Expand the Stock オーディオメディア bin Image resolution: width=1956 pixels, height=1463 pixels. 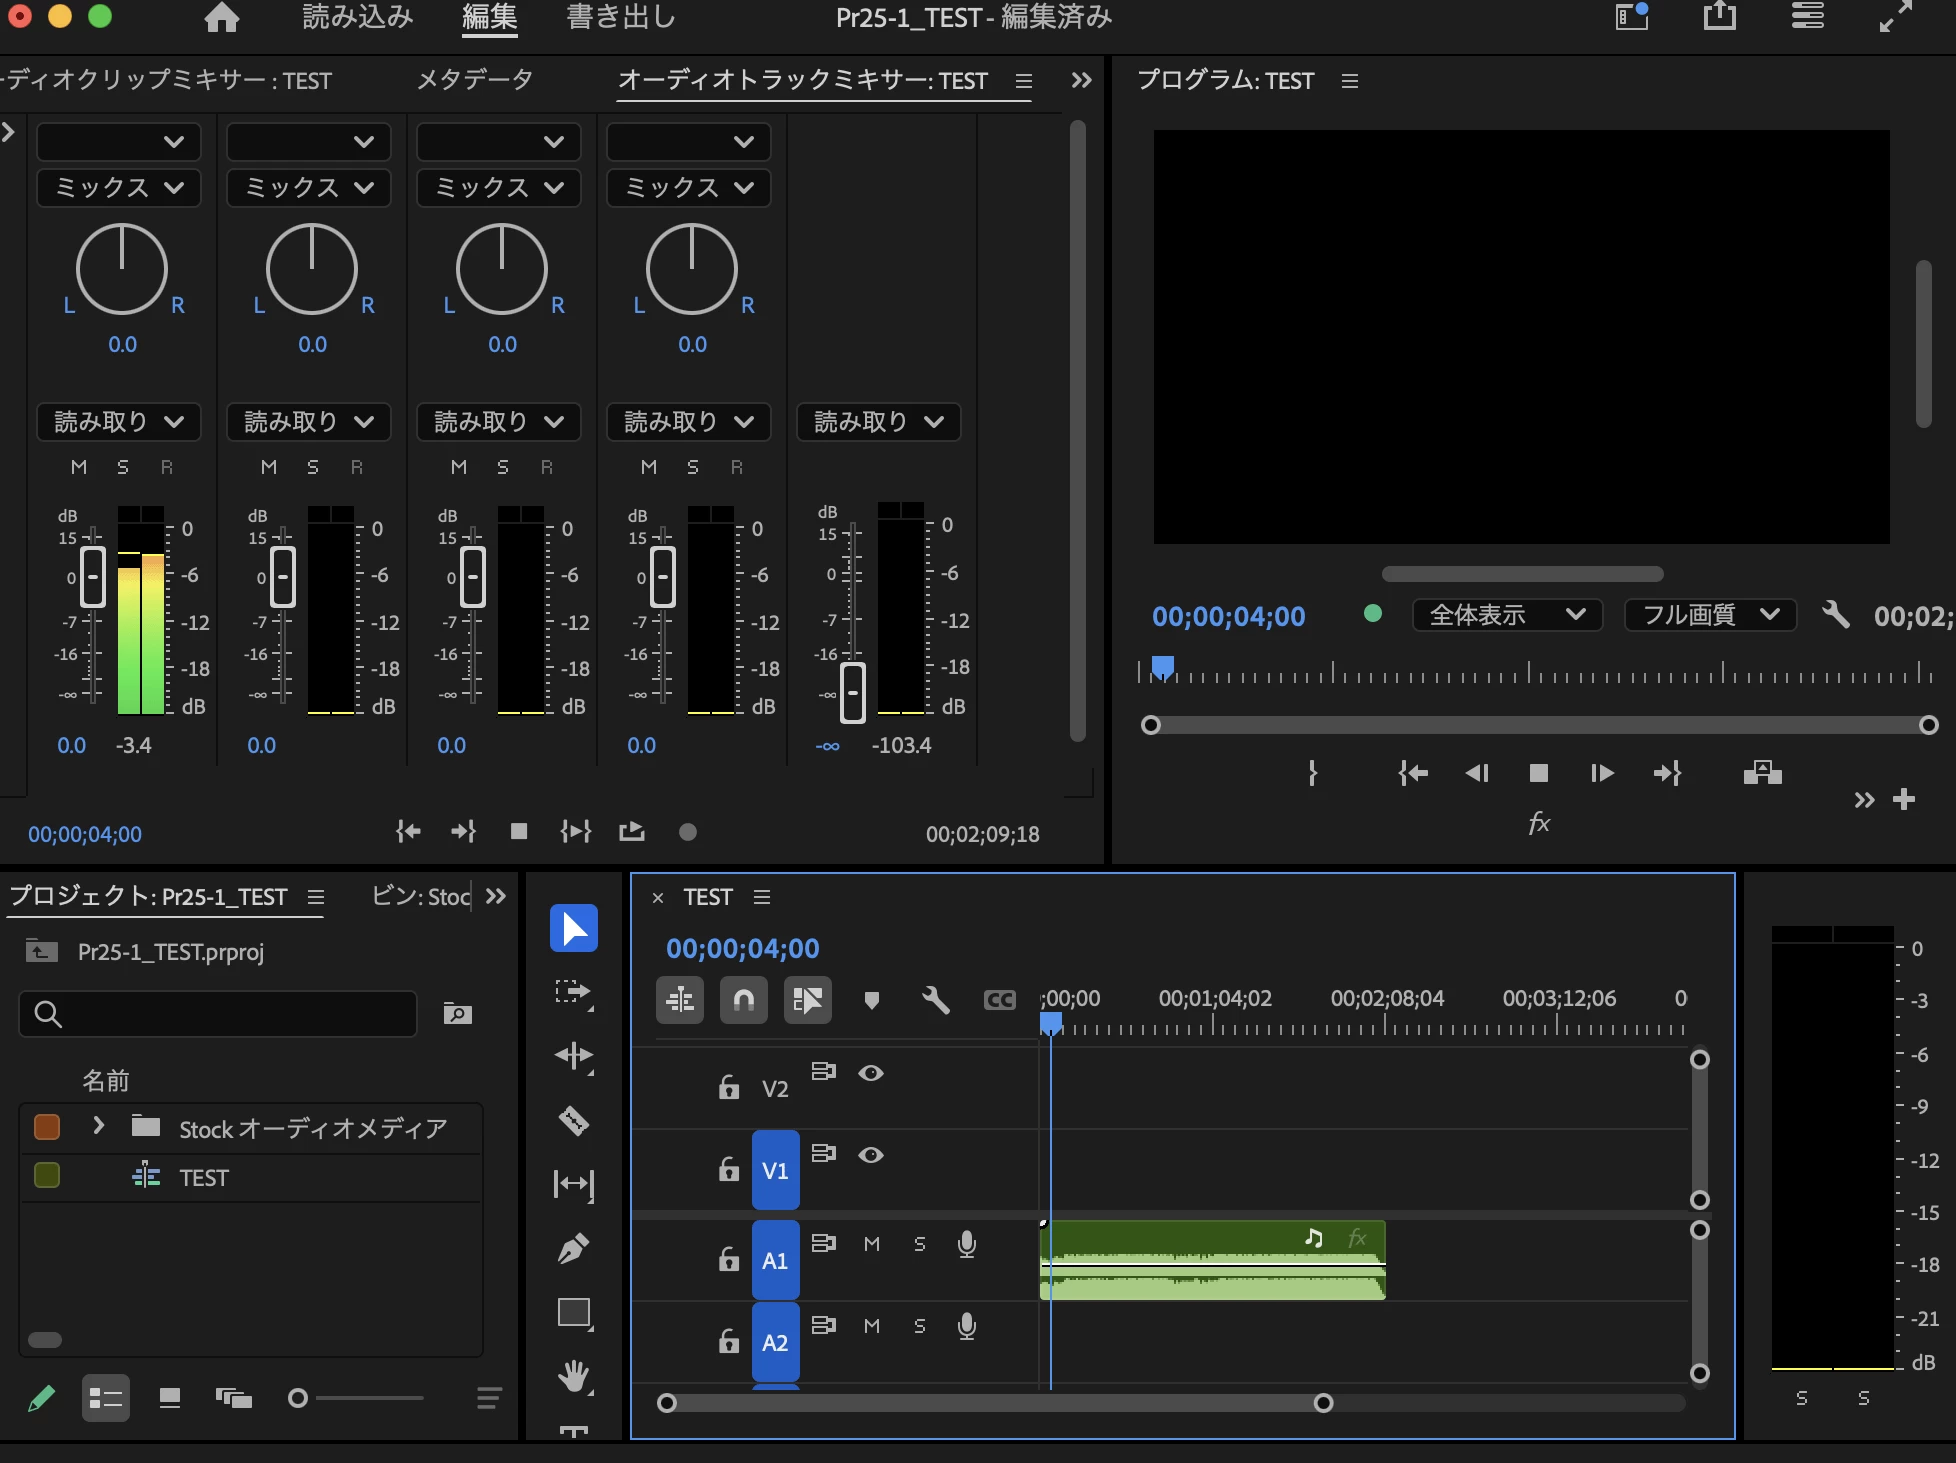pos(98,1126)
